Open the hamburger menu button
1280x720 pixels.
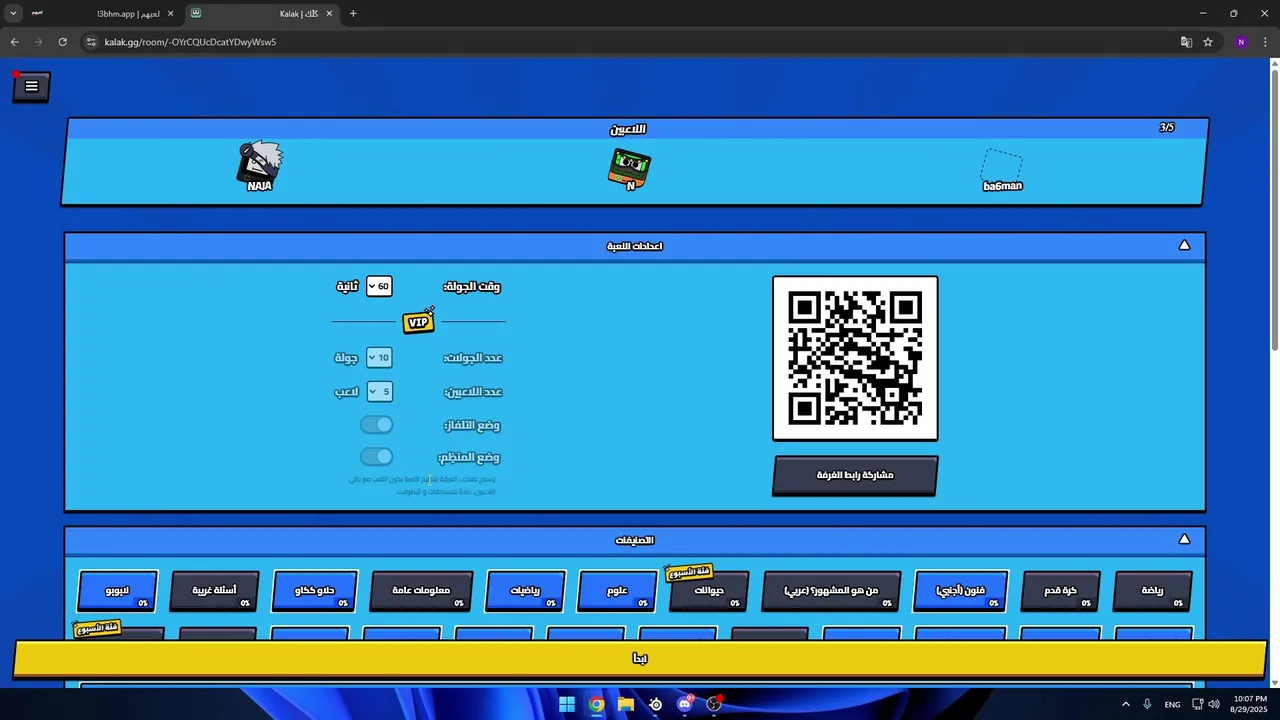(31, 87)
